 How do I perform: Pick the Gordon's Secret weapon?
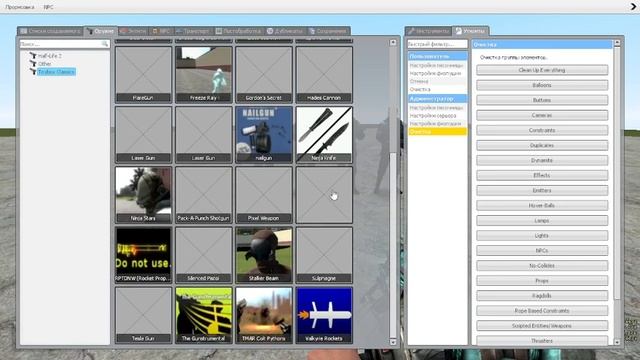[x=264, y=74]
